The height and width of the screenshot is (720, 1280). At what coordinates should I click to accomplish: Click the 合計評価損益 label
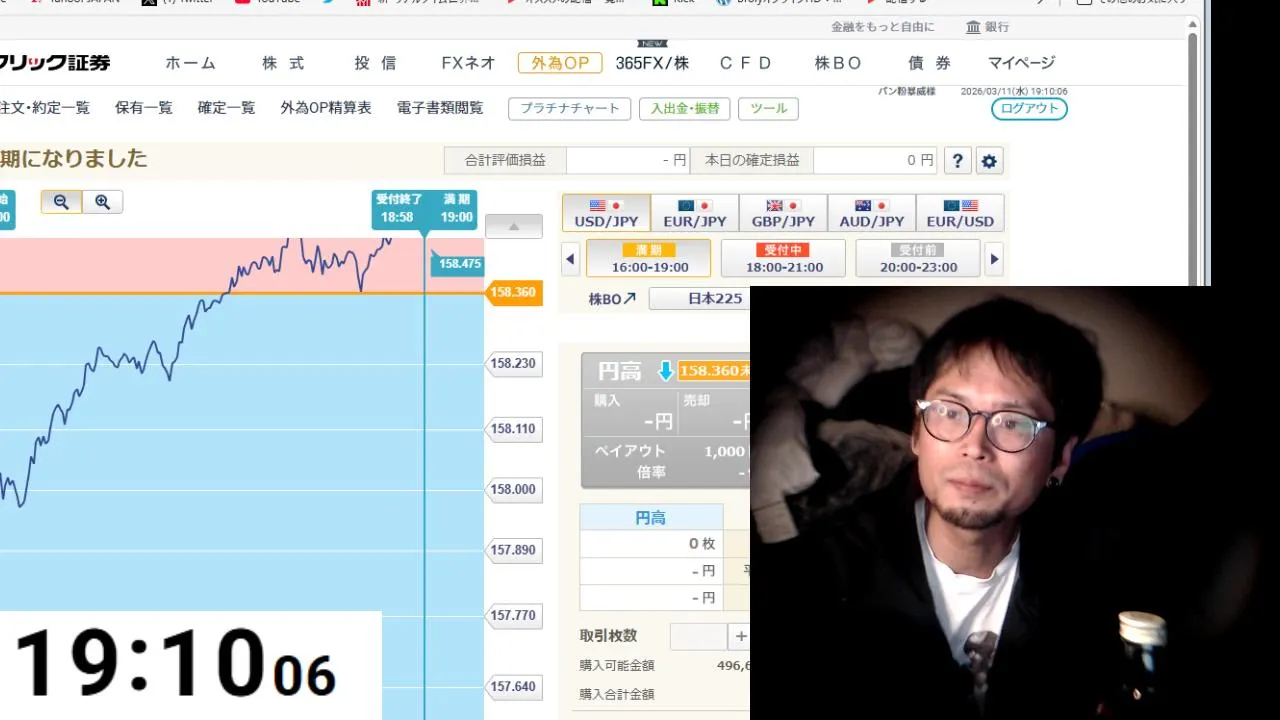505,160
